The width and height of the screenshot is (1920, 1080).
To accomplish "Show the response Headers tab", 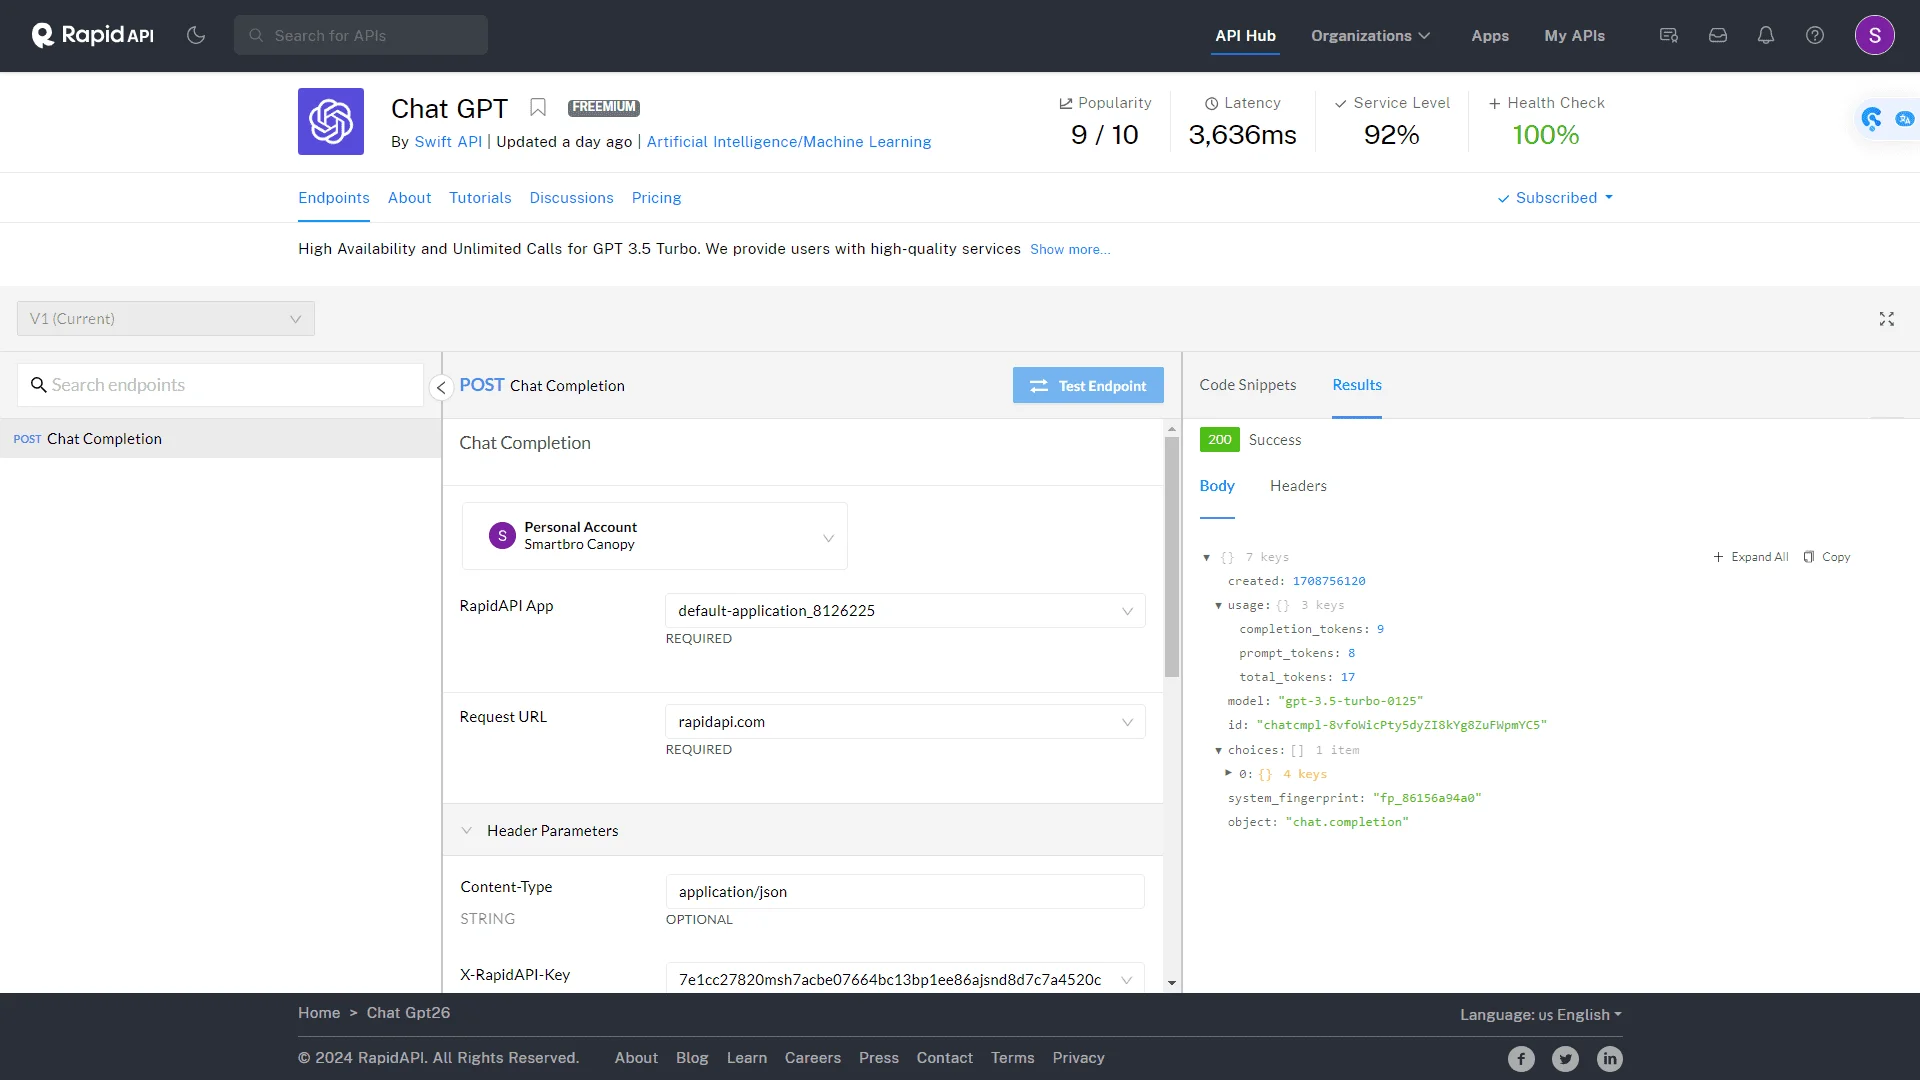I will 1298,486.
